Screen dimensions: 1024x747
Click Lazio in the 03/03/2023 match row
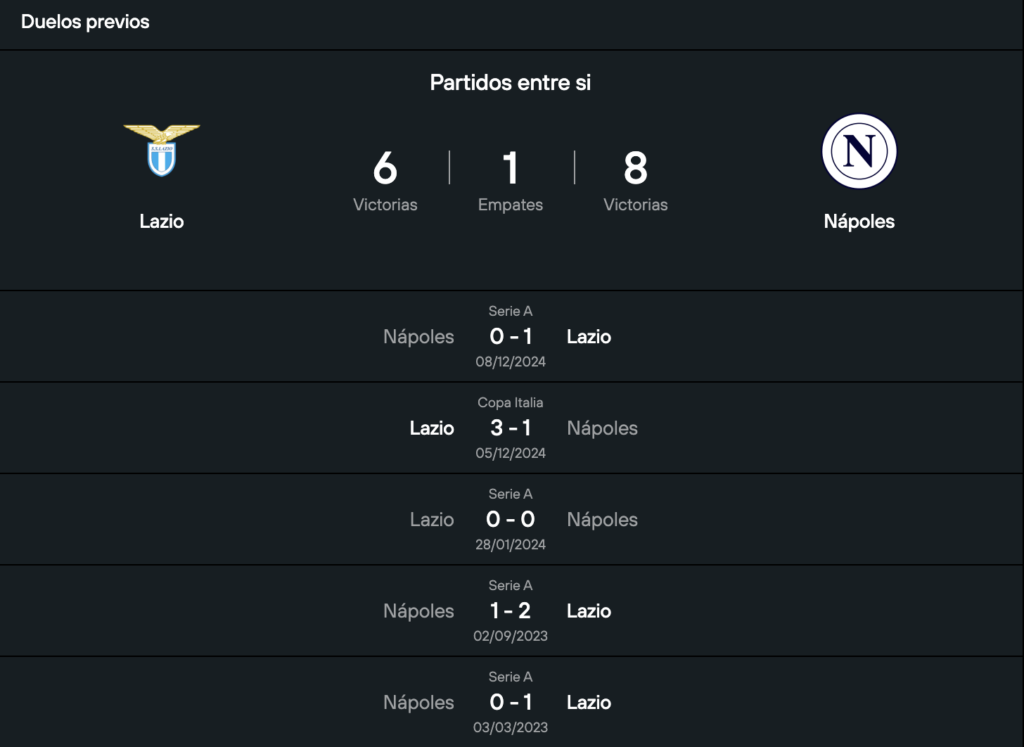coord(588,702)
